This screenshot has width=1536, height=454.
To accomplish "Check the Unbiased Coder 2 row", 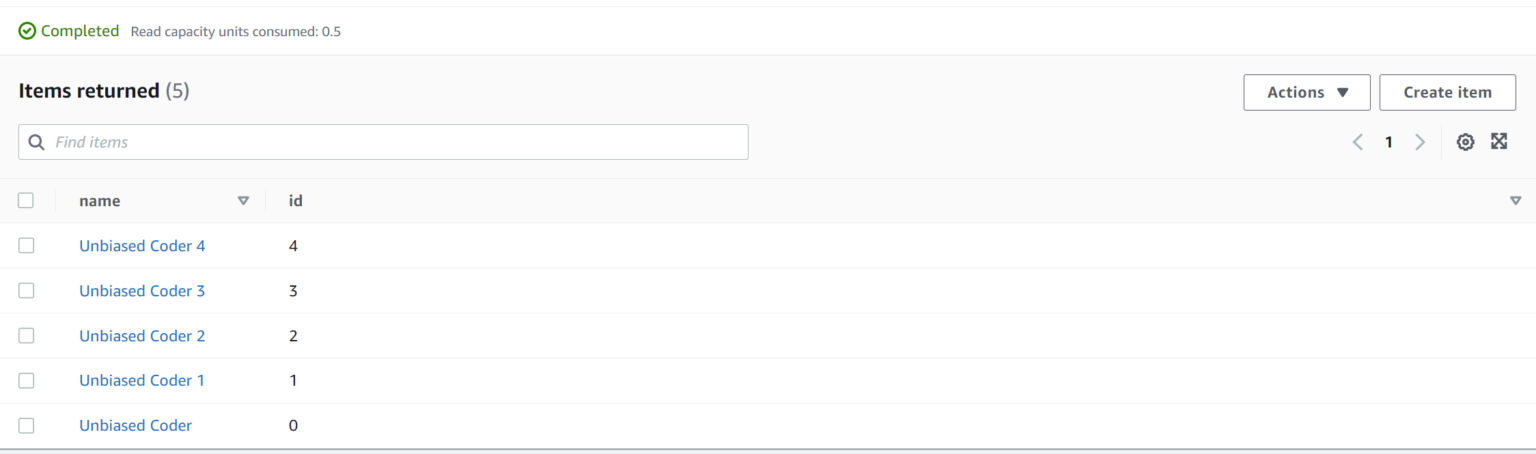I will [26, 335].
